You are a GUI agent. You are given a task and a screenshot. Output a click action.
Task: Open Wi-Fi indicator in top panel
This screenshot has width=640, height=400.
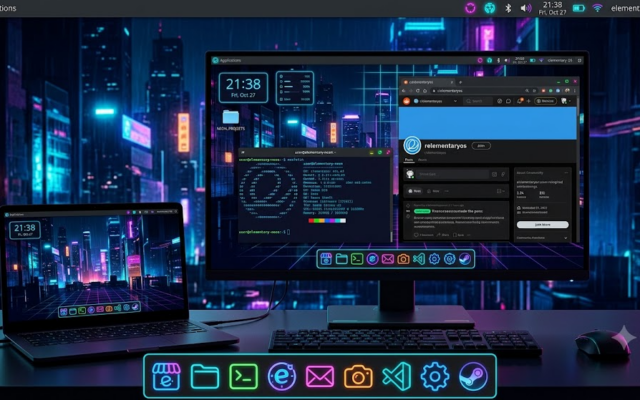598,8
